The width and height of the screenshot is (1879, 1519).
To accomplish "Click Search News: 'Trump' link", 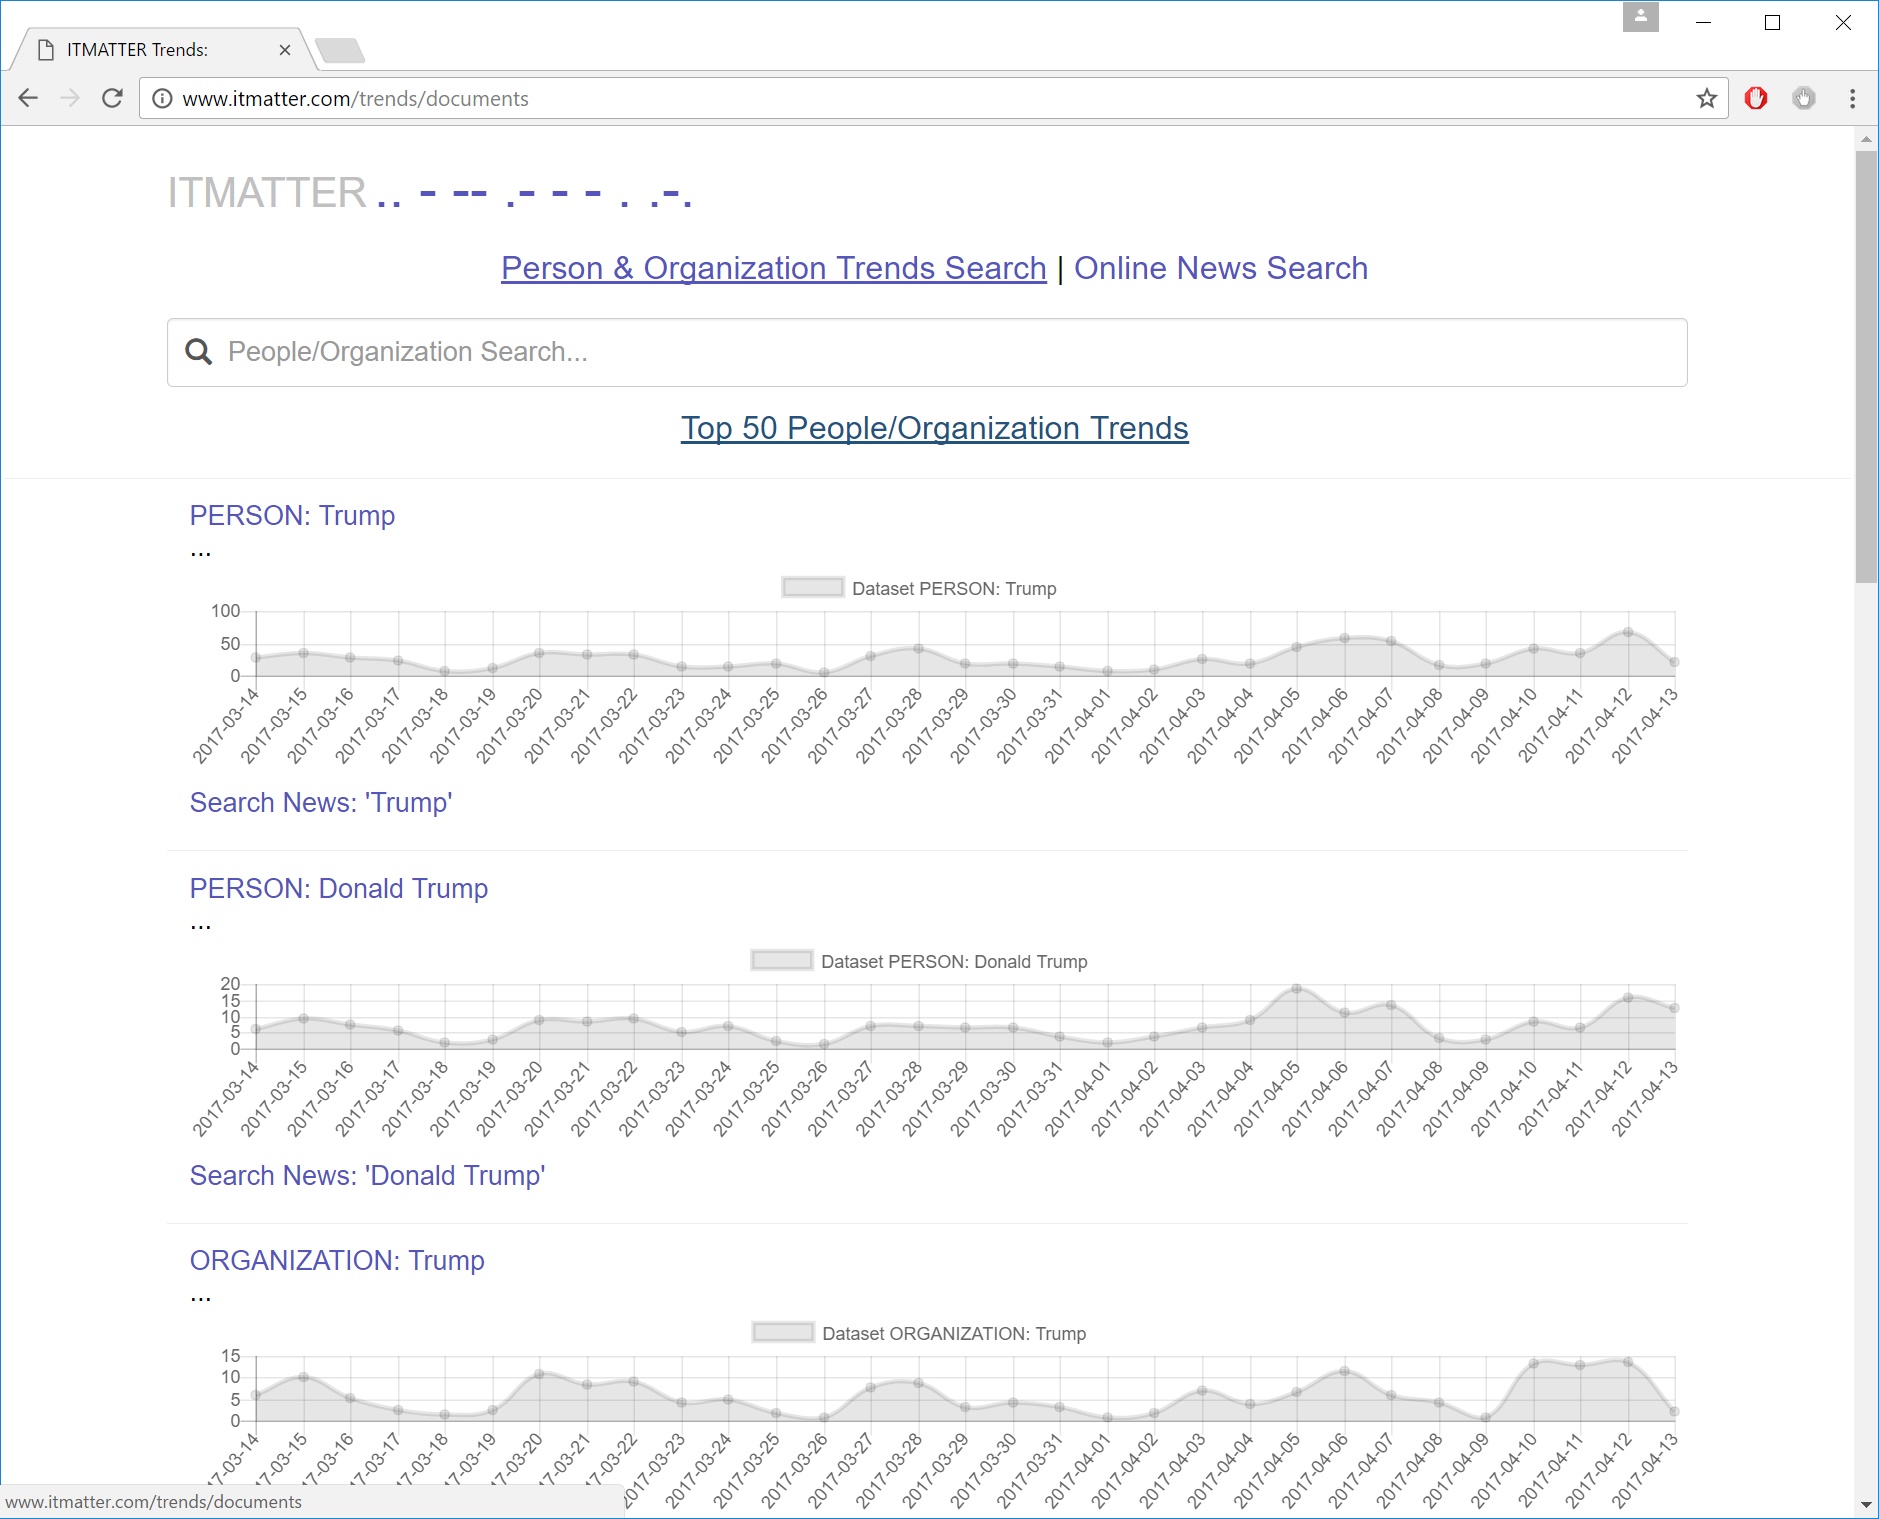I will [321, 802].
